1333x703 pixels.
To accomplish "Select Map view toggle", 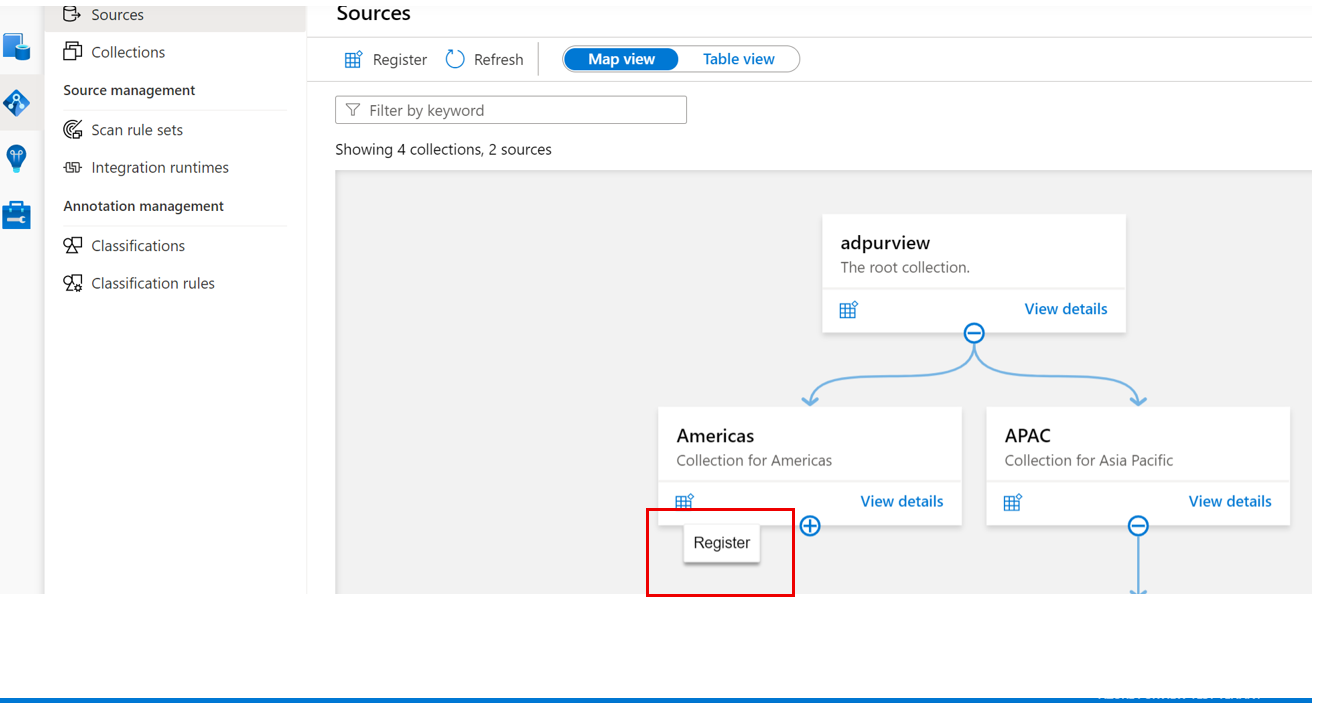I will pyautogui.click(x=620, y=59).
